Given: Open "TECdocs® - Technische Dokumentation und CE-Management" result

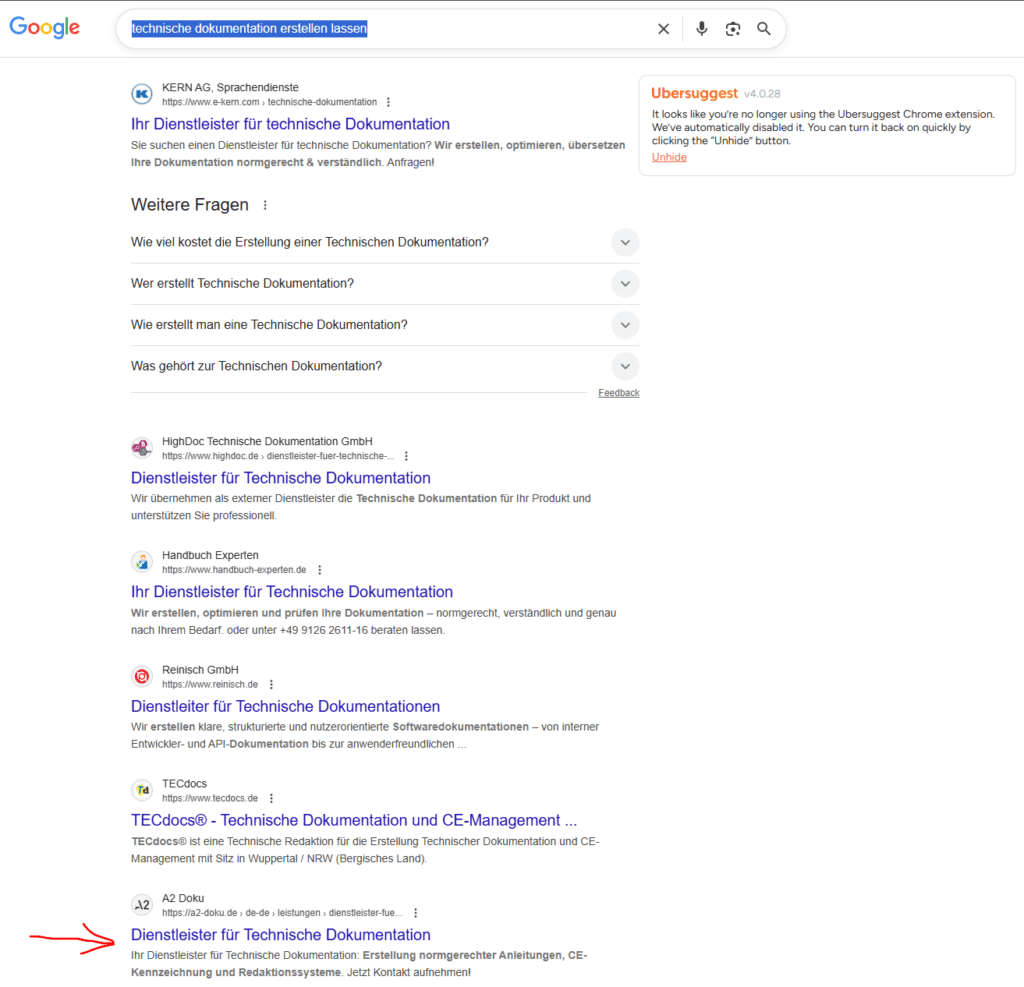Looking at the screenshot, I should click(x=354, y=820).
